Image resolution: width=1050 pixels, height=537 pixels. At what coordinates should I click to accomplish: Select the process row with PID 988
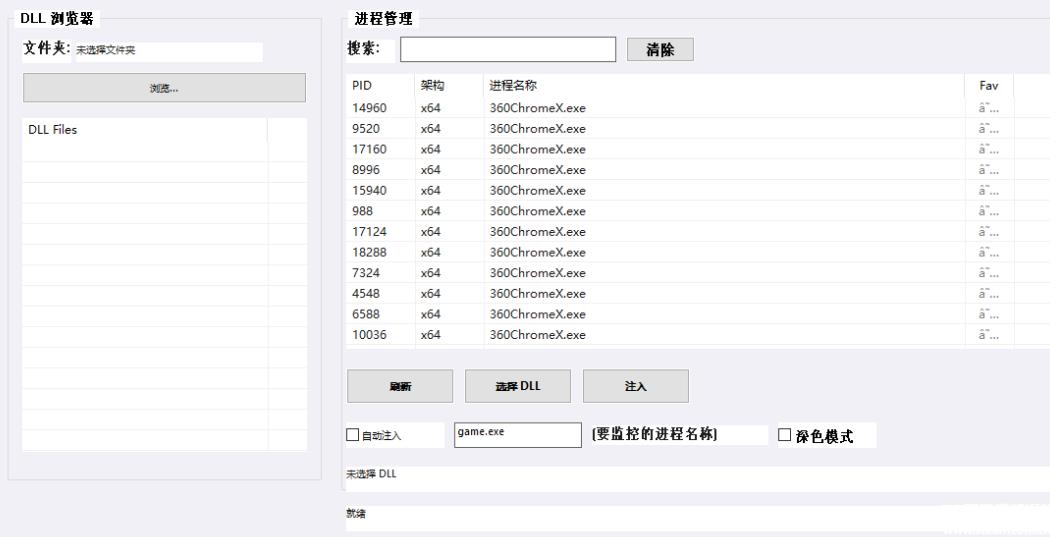click(x=698, y=211)
